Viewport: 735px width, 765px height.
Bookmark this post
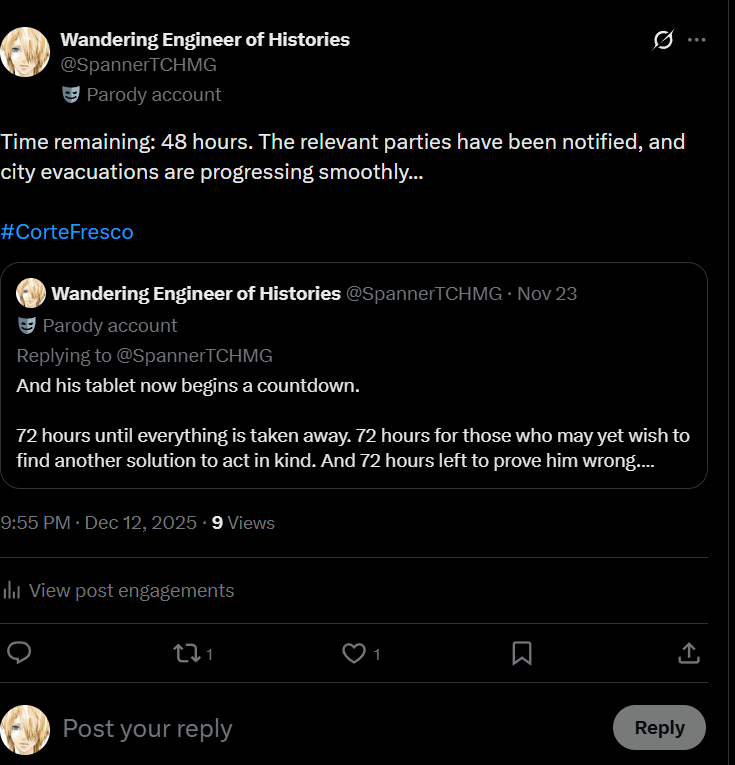[x=521, y=653]
